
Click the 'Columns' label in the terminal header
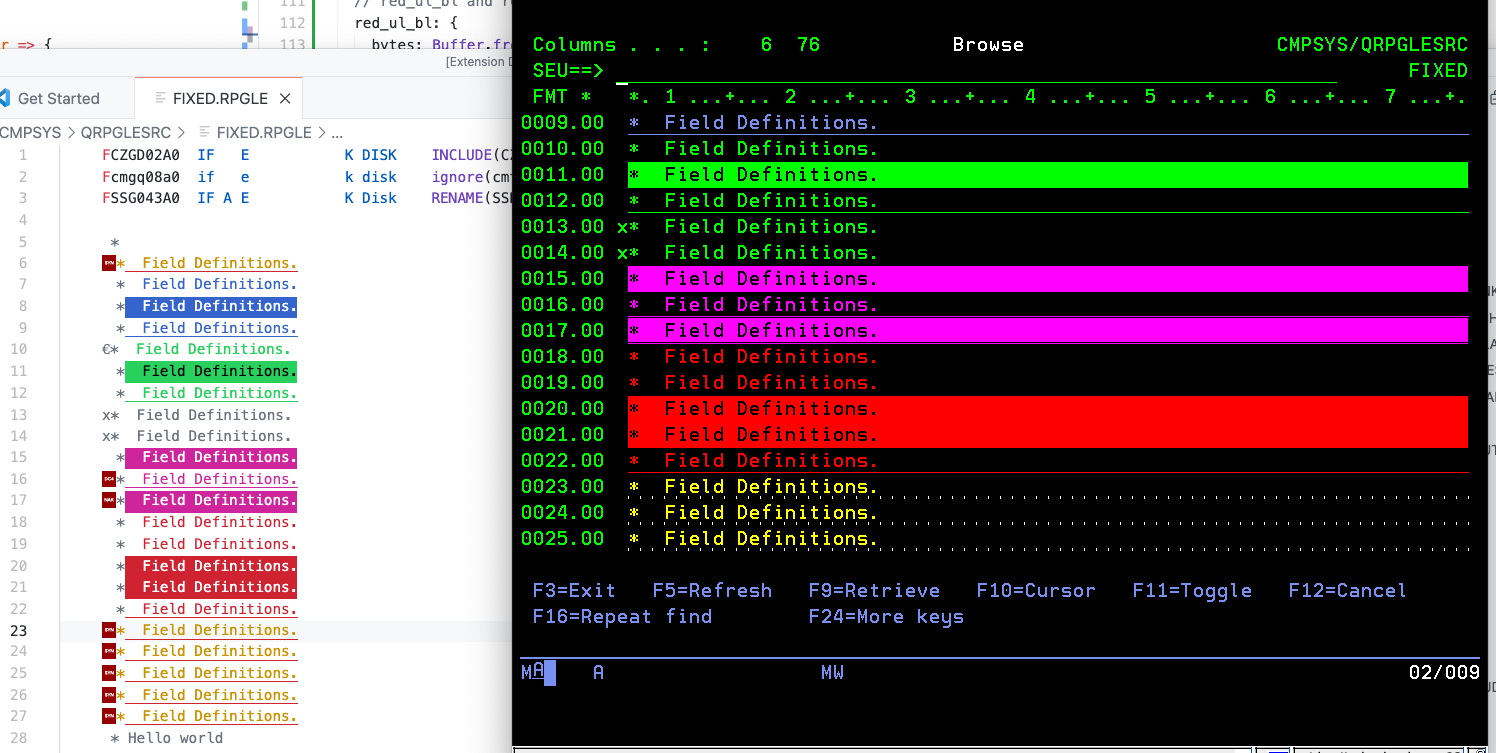574,45
